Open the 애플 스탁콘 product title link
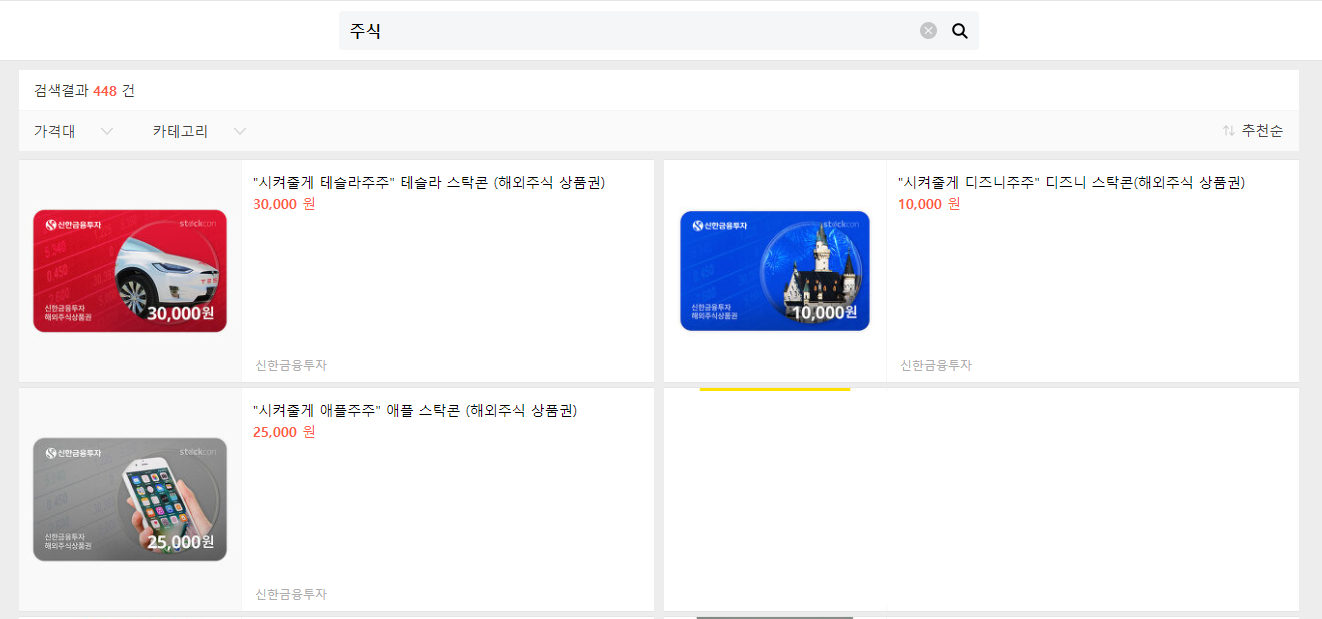Image resolution: width=1322 pixels, height=619 pixels. [415, 410]
